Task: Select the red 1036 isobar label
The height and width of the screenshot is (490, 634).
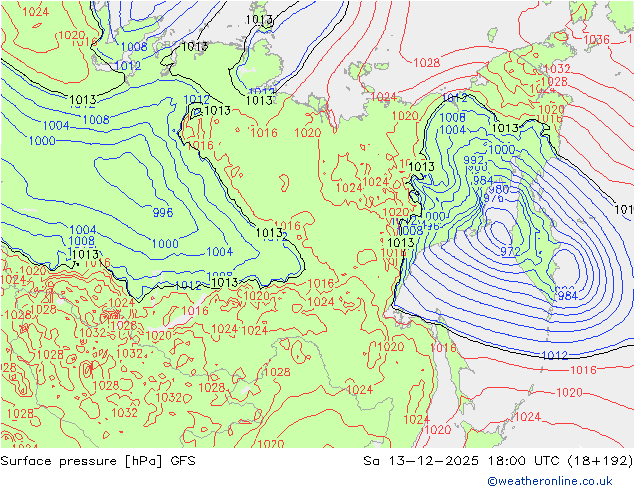Action: 596,40
